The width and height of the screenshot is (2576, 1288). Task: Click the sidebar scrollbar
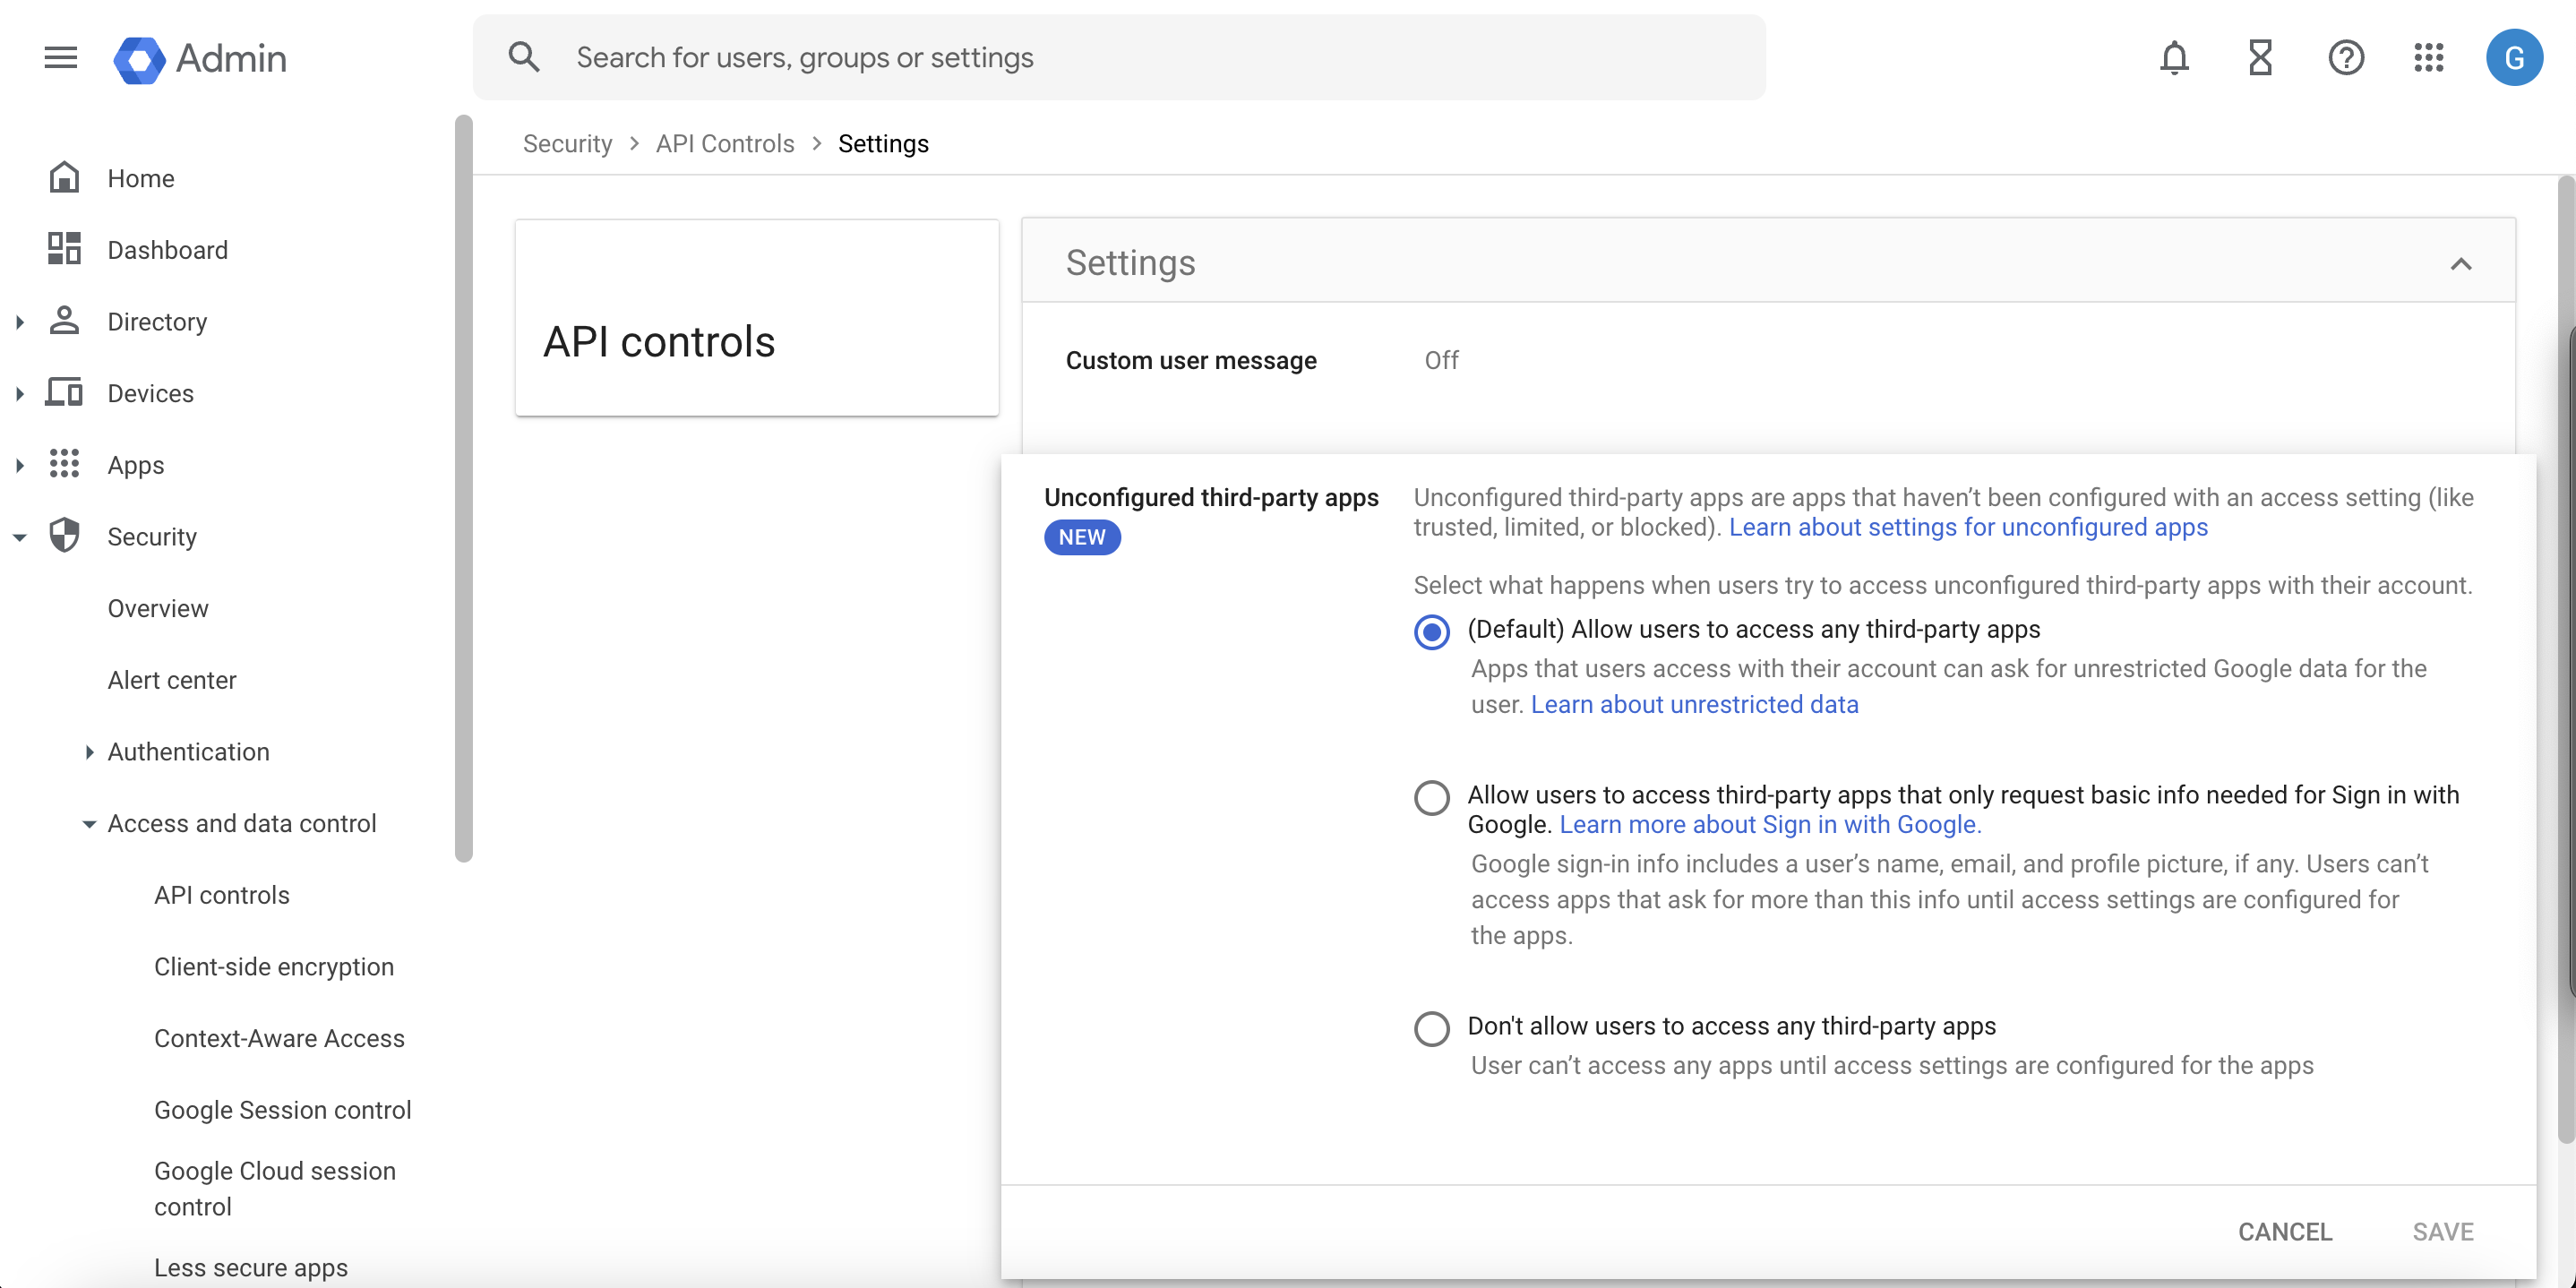tap(463, 488)
